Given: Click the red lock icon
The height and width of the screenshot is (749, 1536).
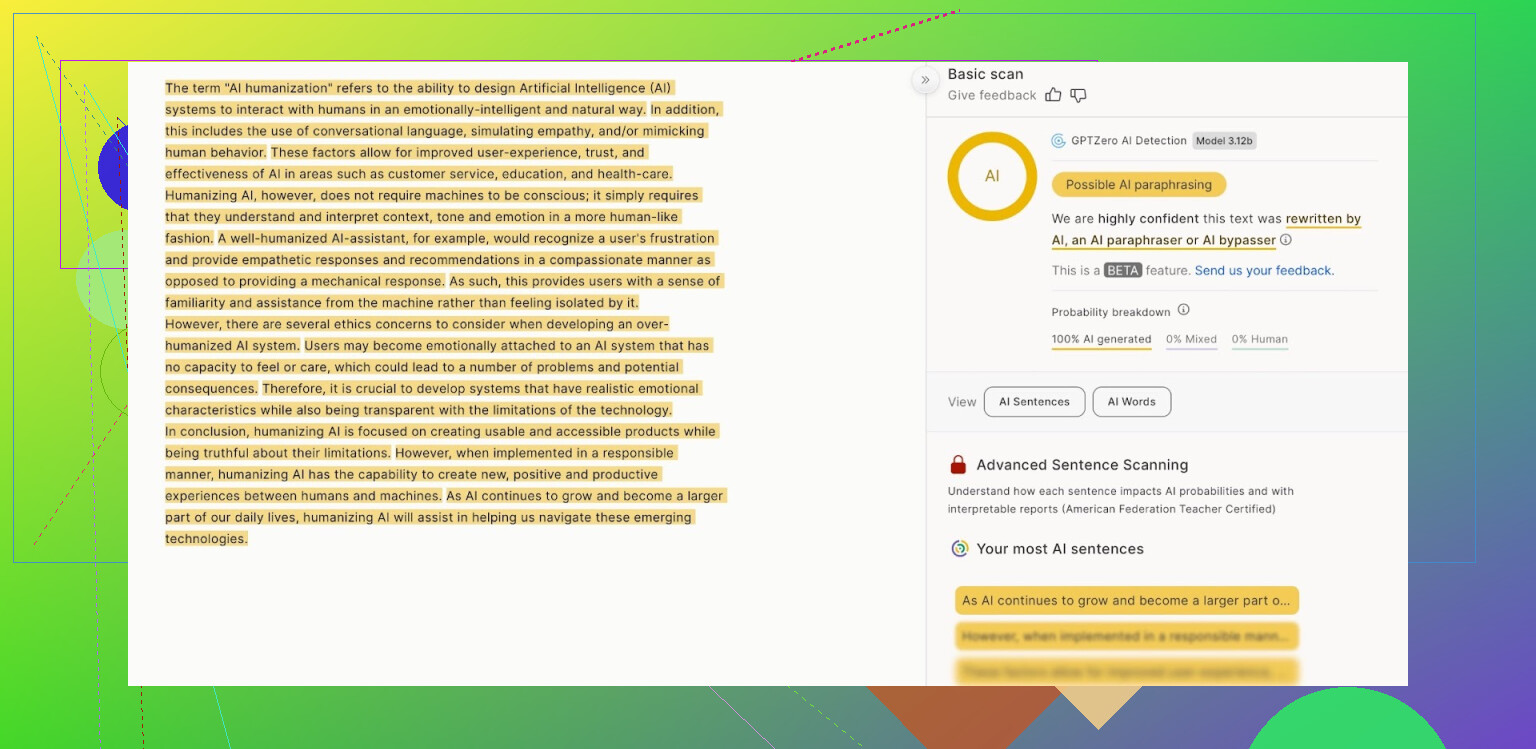Looking at the screenshot, I should [958, 465].
